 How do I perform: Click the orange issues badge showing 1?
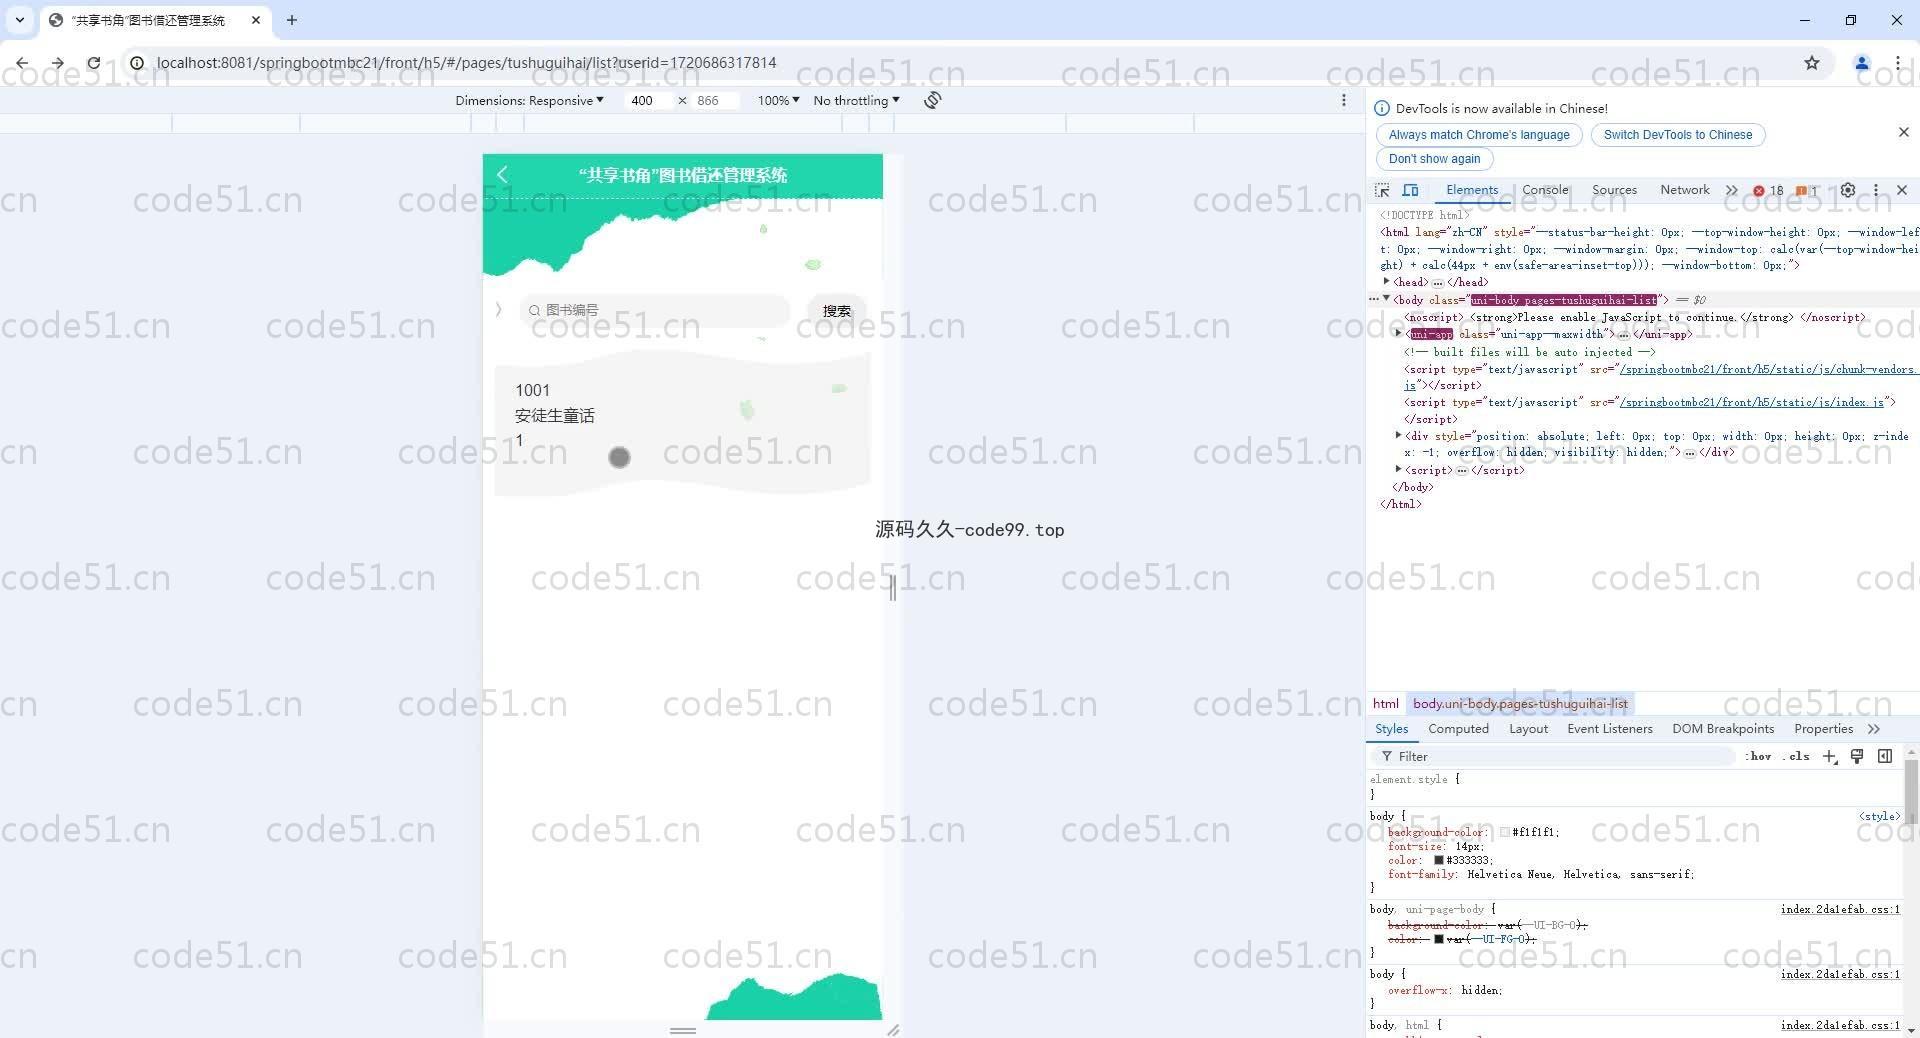point(1807,190)
